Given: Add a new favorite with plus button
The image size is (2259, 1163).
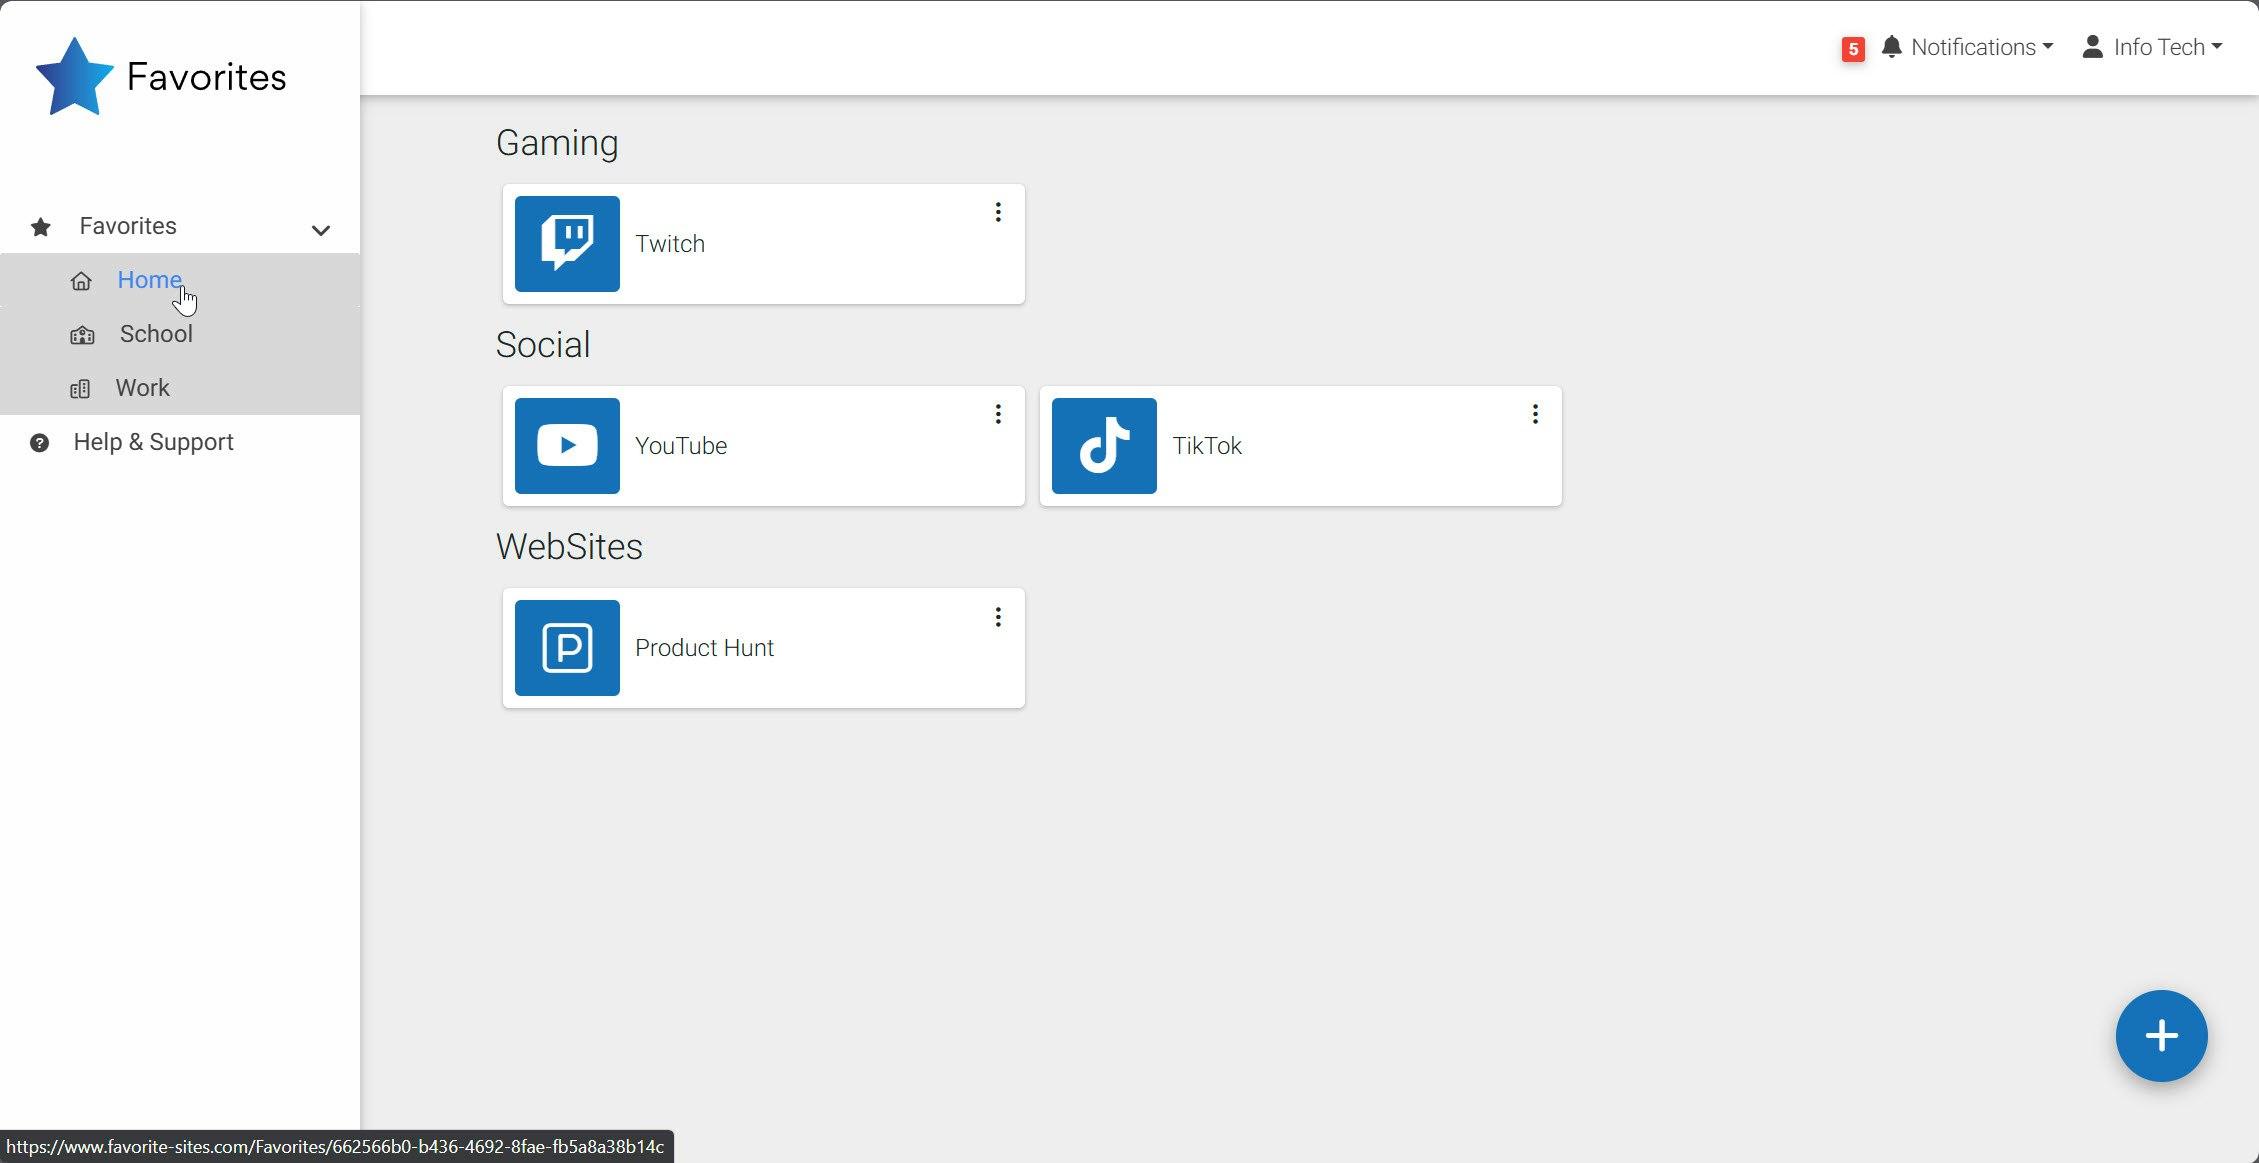Looking at the screenshot, I should [x=2161, y=1036].
